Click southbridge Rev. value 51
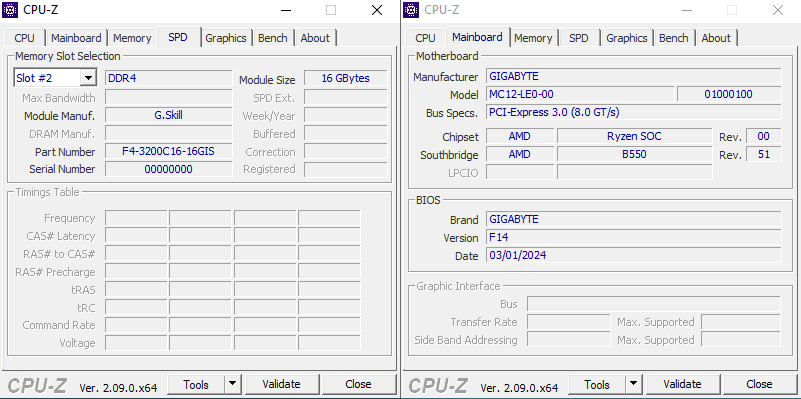The width and height of the screenshot is (801, 399). [x=763, y=154]
